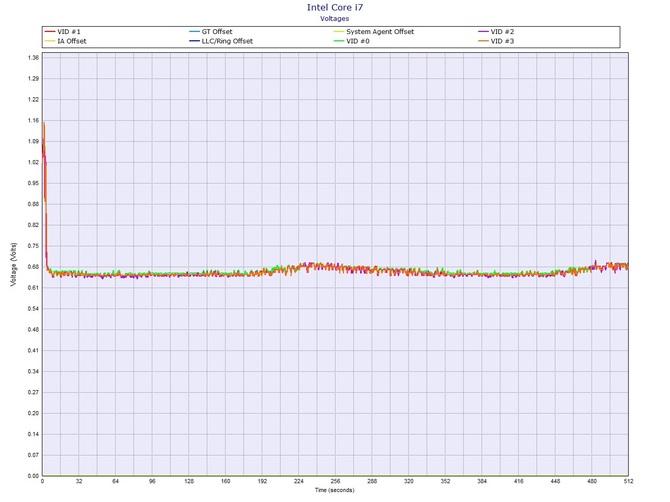The image size is (670, 502).
Task: Click the 128 tick on time axis
Action: (189, 481)
